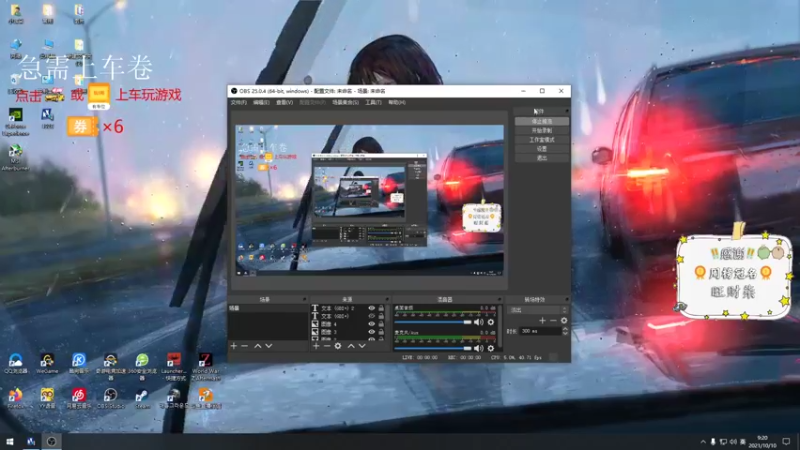Pop out the Controls dock panel
Viewport: 800px width, 450px height.
[566, 111]
